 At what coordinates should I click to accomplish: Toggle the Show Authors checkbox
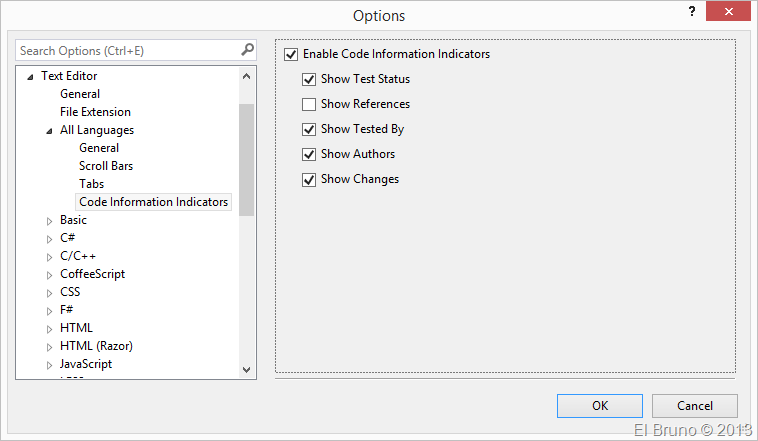pyautogui.click(x=309, y=154)
